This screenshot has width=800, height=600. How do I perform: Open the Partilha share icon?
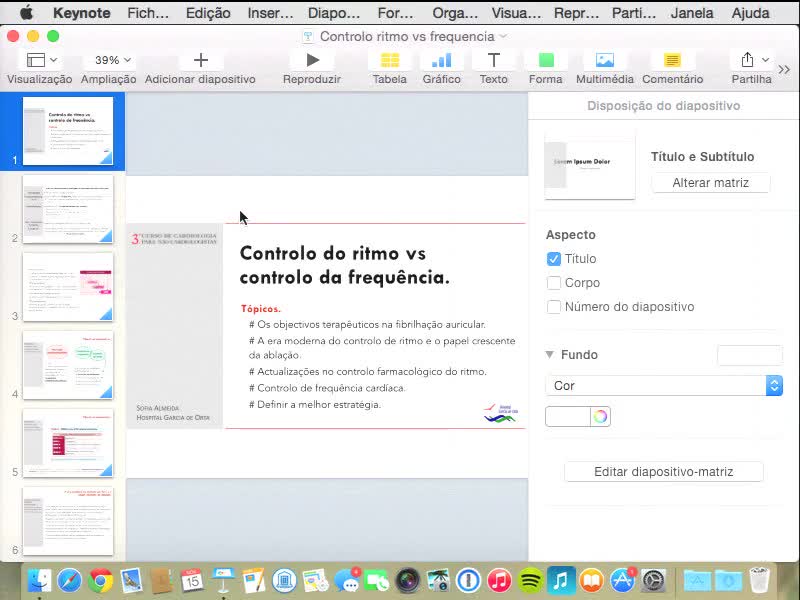pyautogui.click(x=747, y=60)
